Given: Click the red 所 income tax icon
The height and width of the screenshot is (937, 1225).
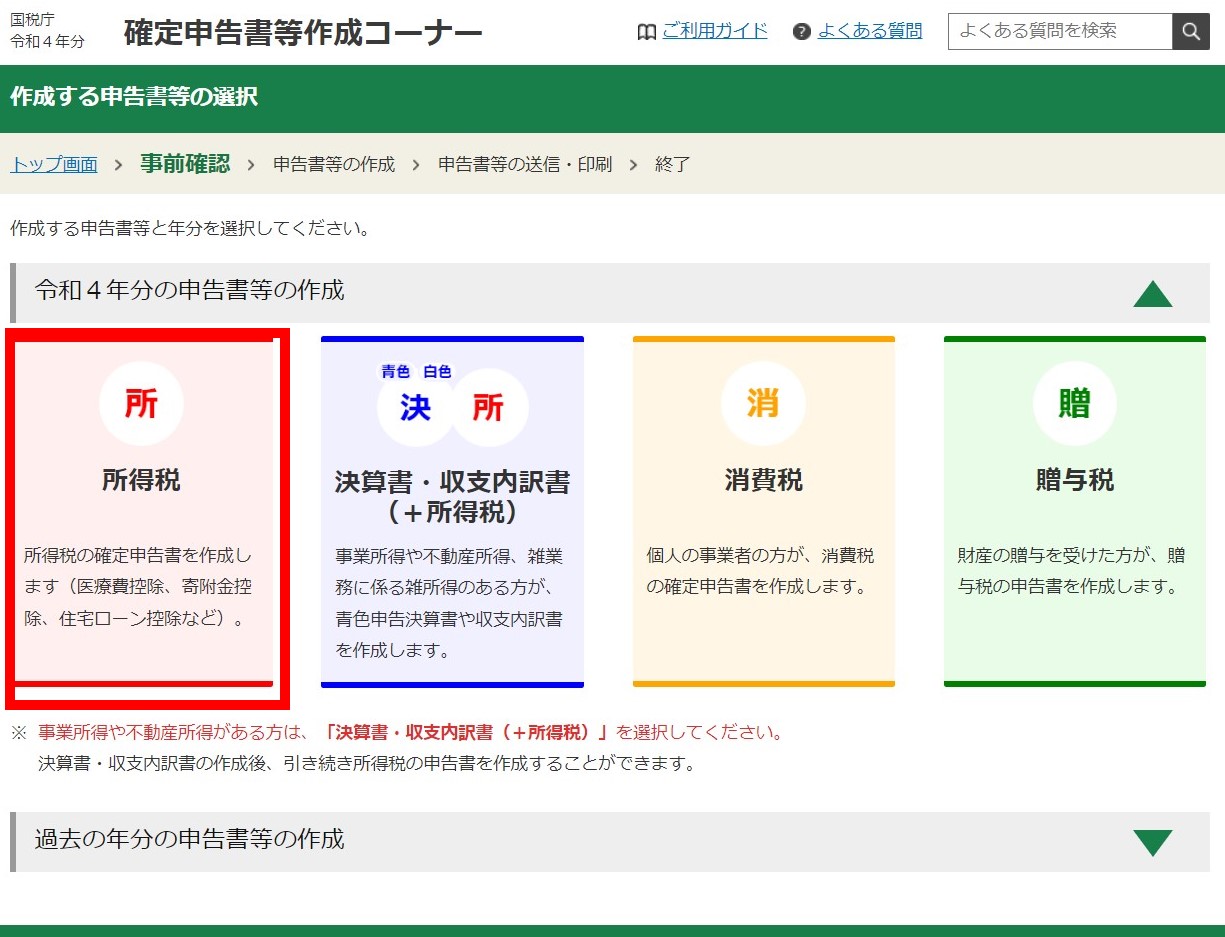Looking at the screenshot, I should point(141,403).
